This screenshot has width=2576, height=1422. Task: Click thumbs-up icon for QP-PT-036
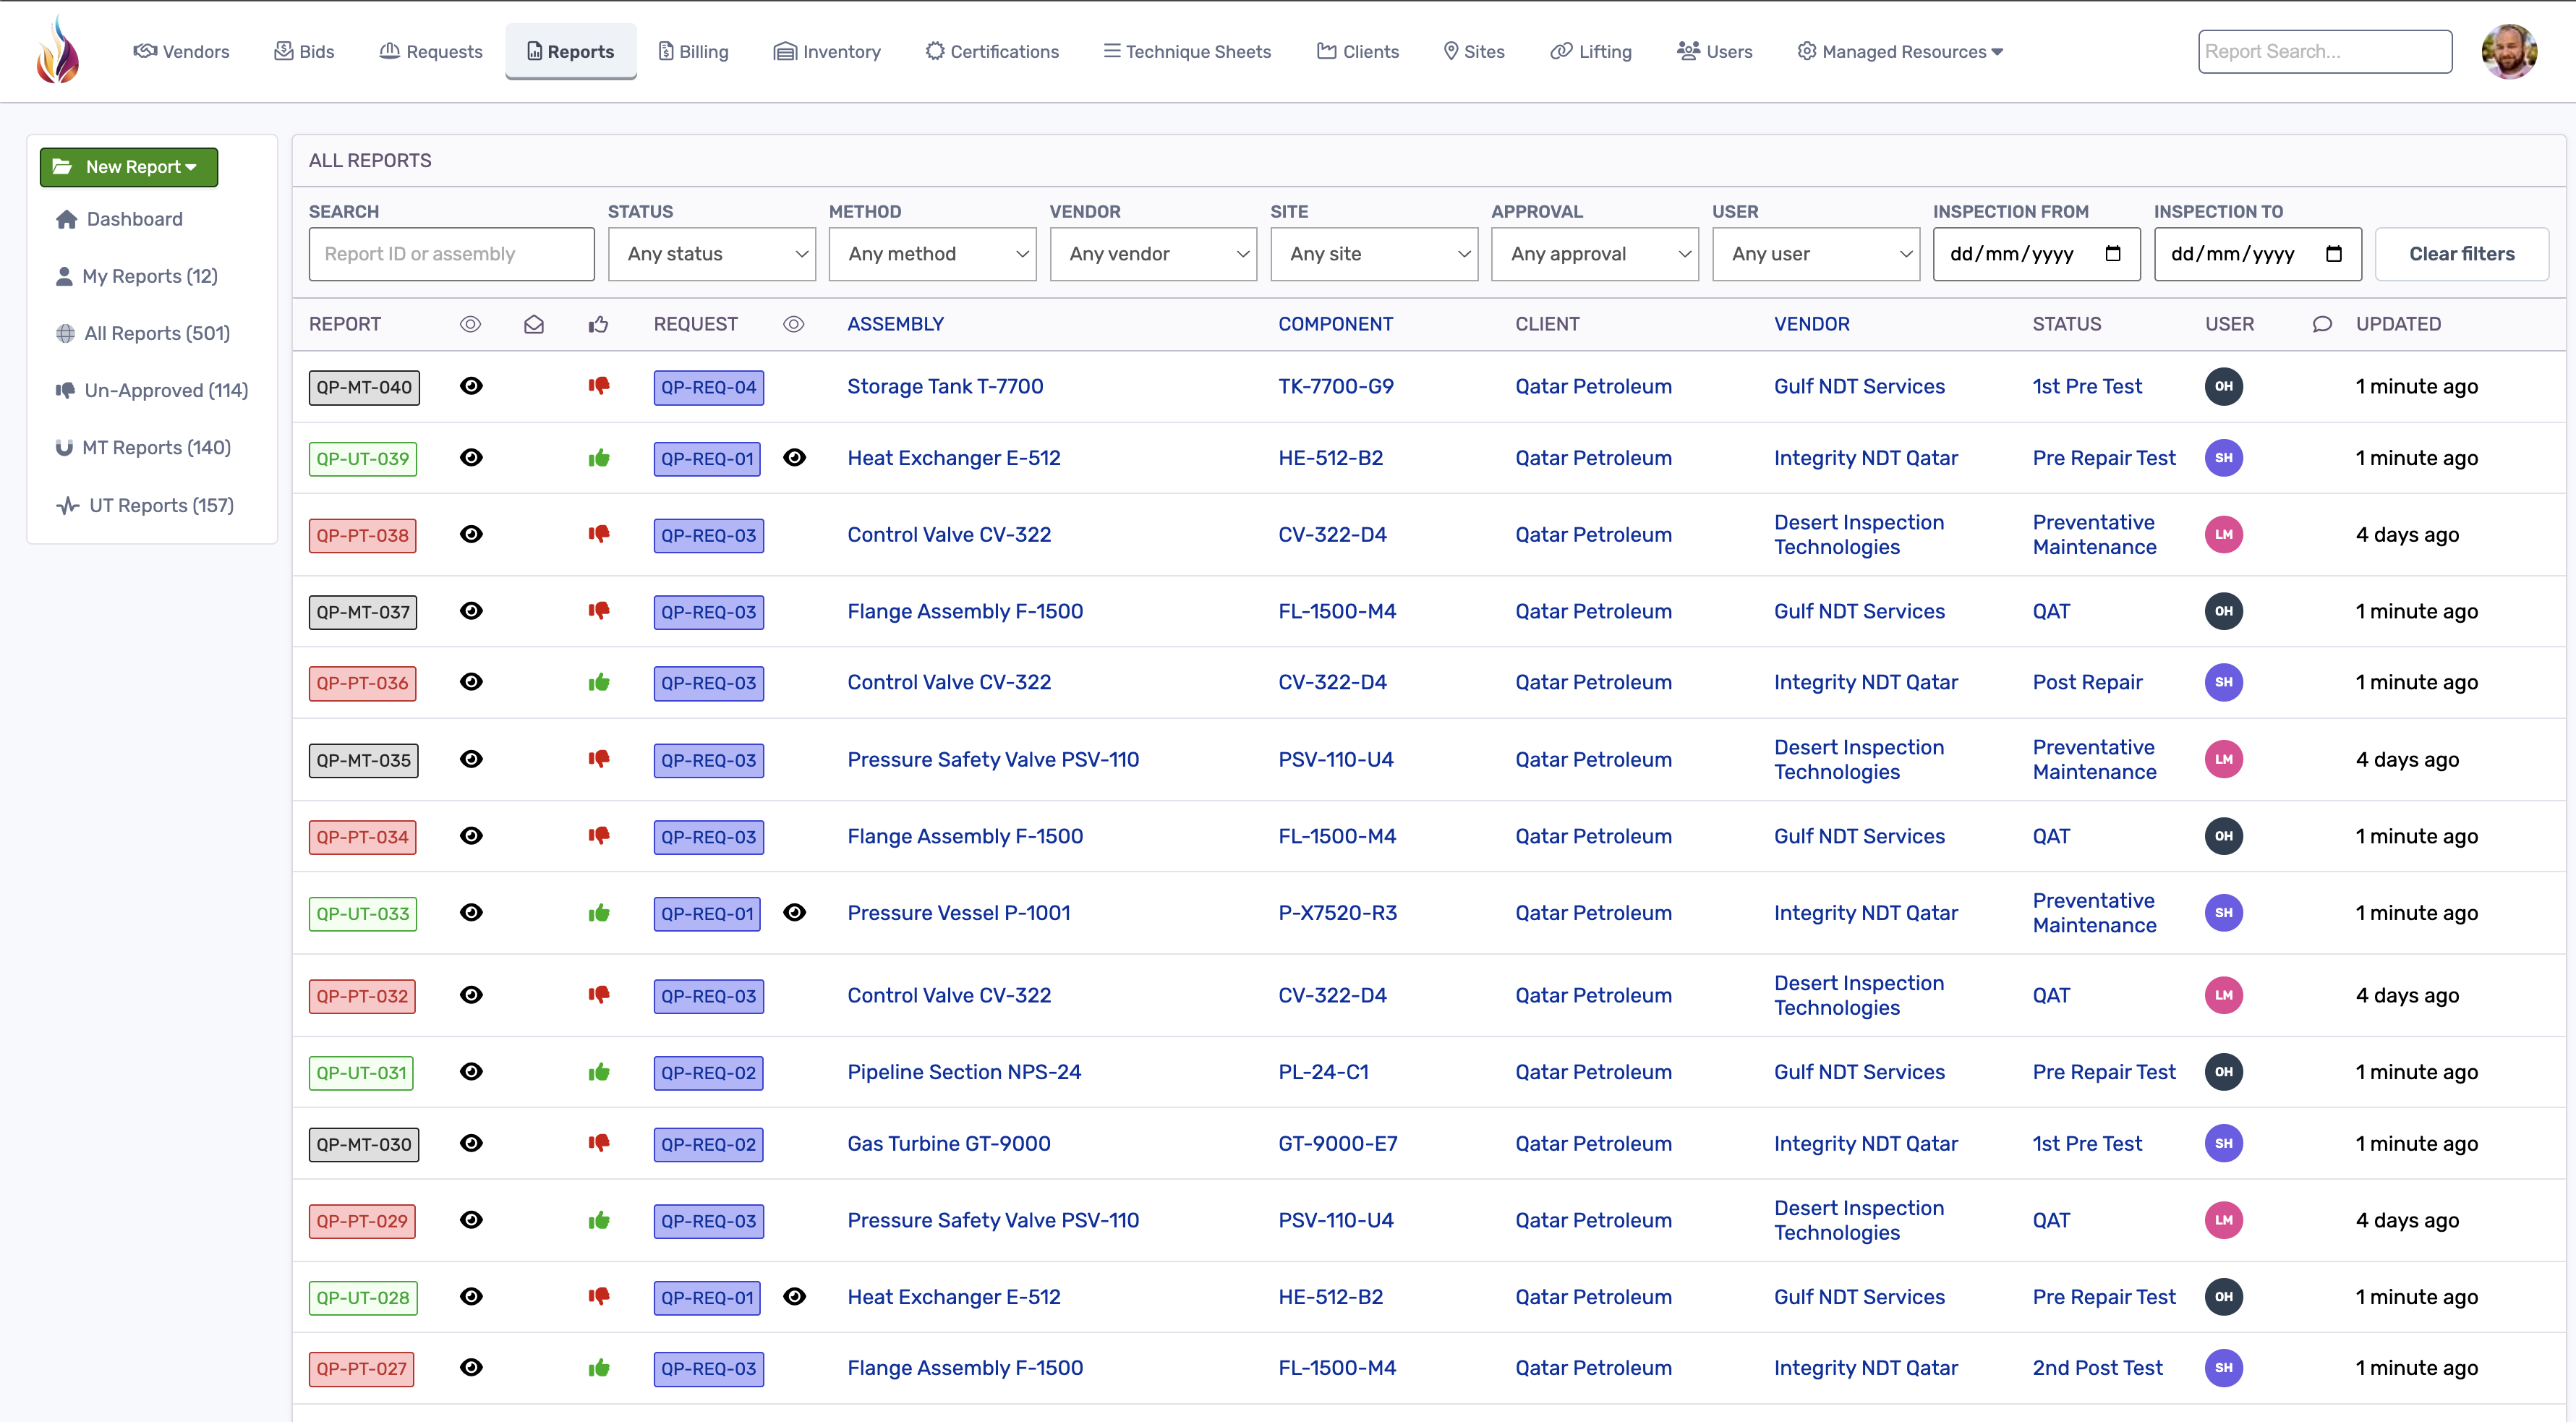point(599,682)
